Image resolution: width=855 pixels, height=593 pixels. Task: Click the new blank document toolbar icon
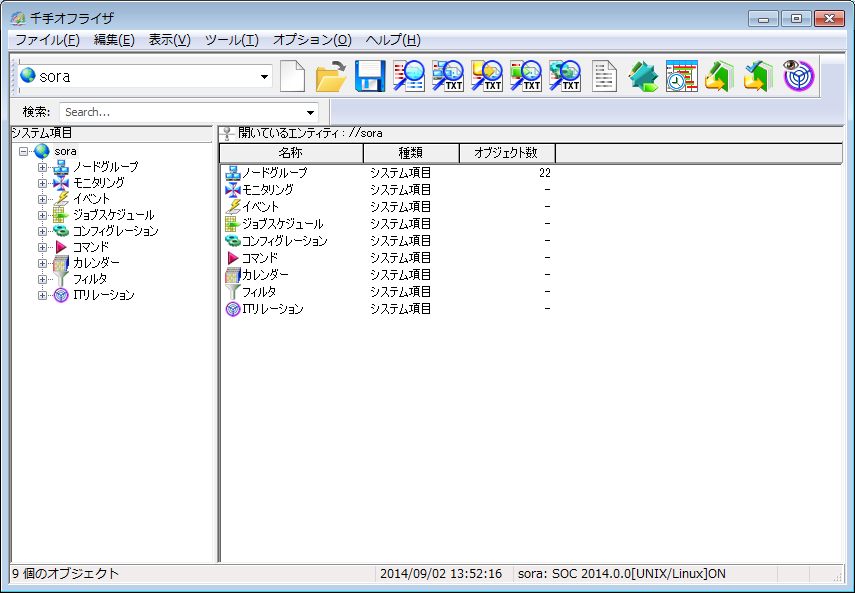pos(292,76)
